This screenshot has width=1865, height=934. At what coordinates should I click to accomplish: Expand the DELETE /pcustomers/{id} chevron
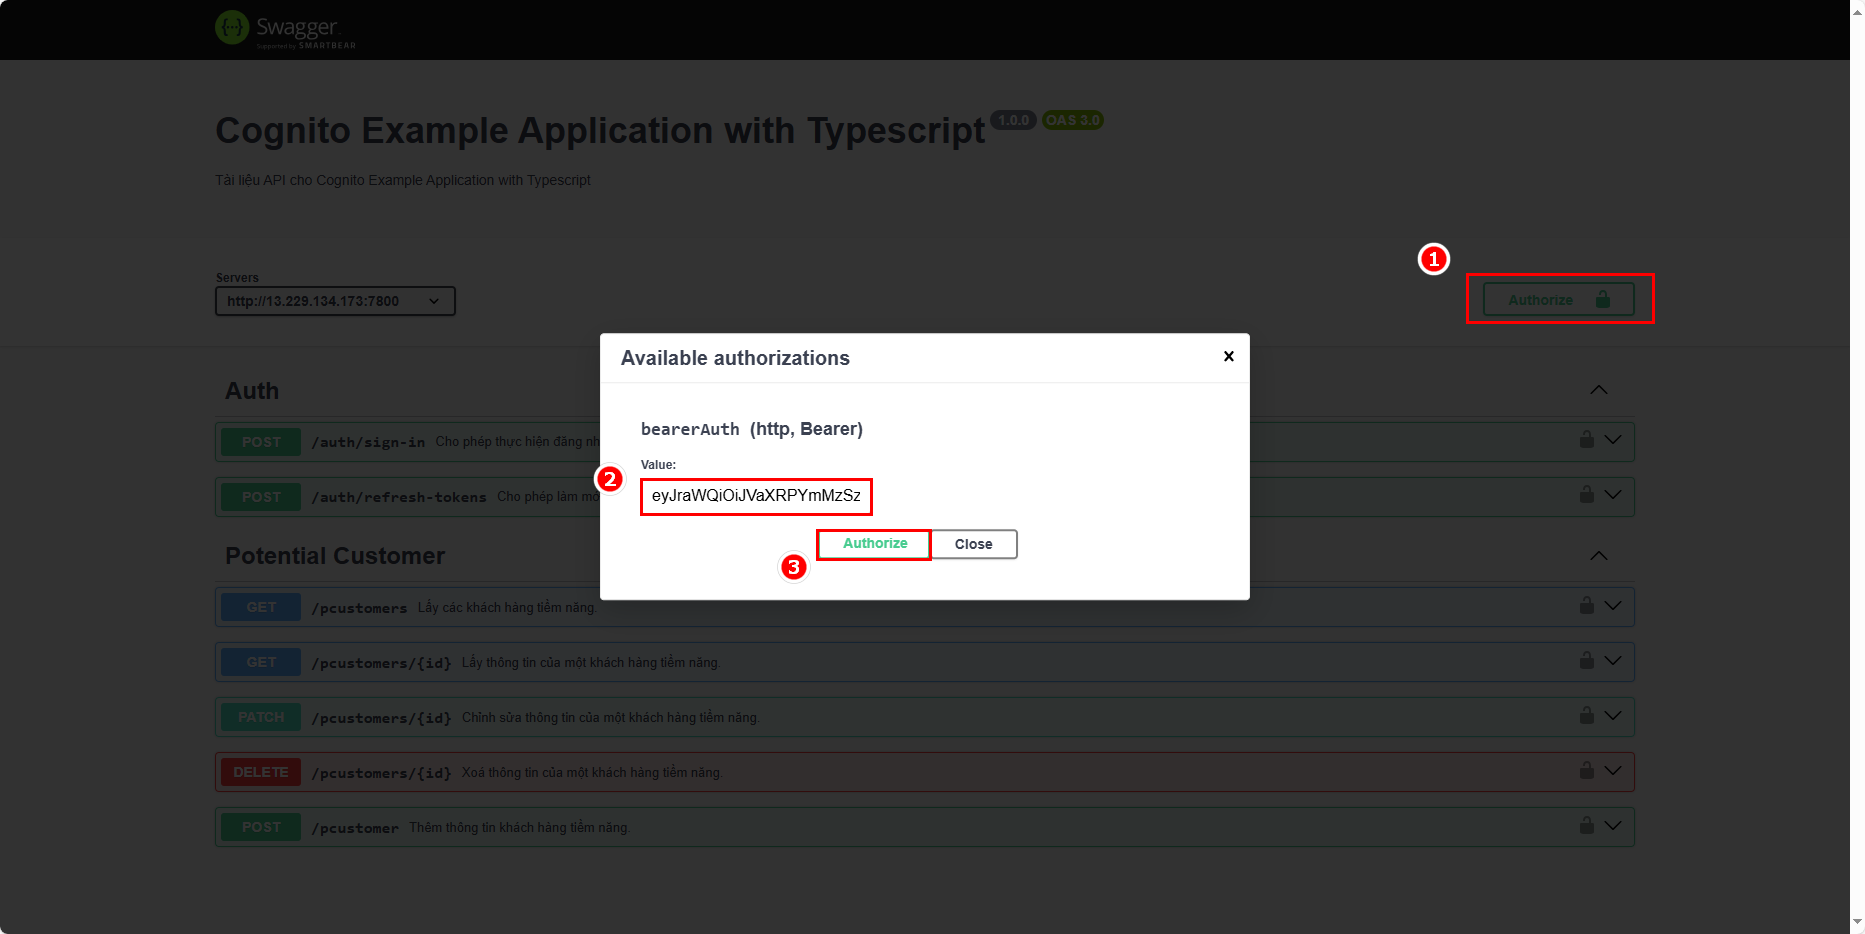[x=1613, y=771]
